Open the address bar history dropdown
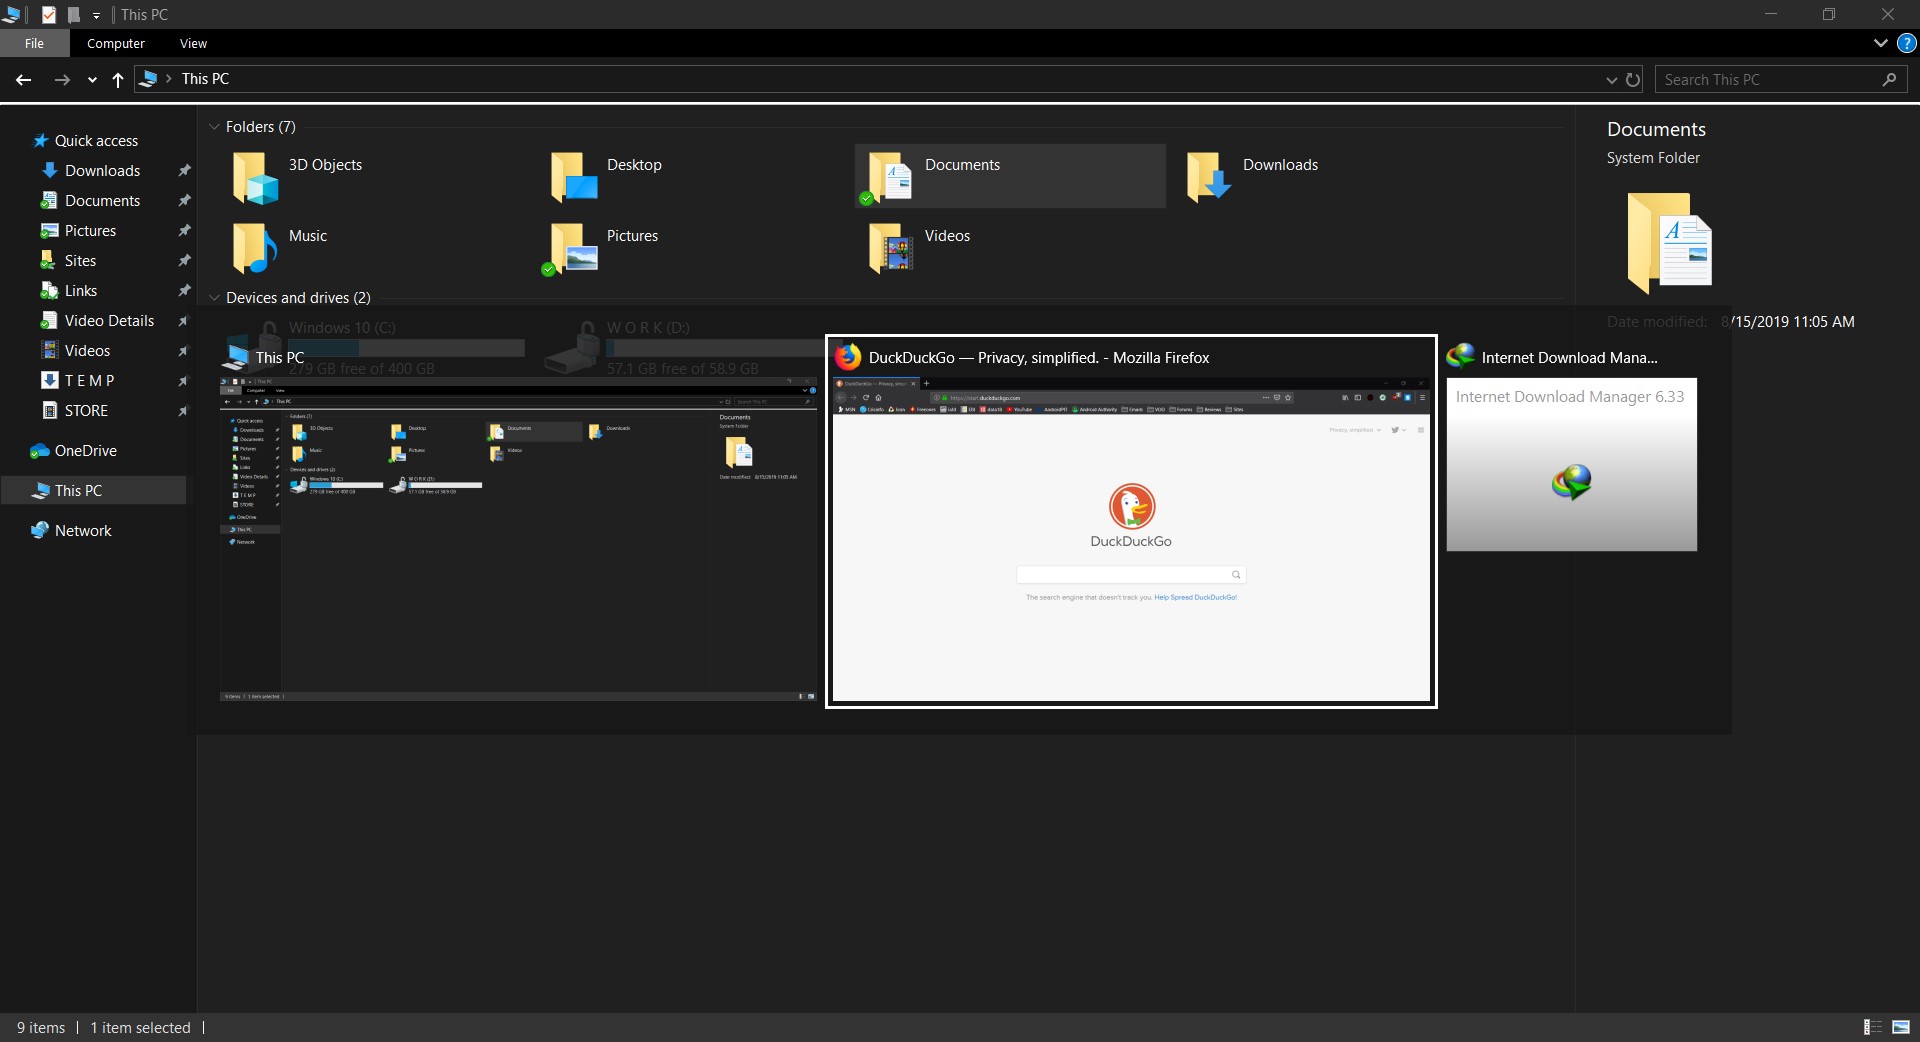This screenshot has width=1920, height=1042. pos(1611,80)
